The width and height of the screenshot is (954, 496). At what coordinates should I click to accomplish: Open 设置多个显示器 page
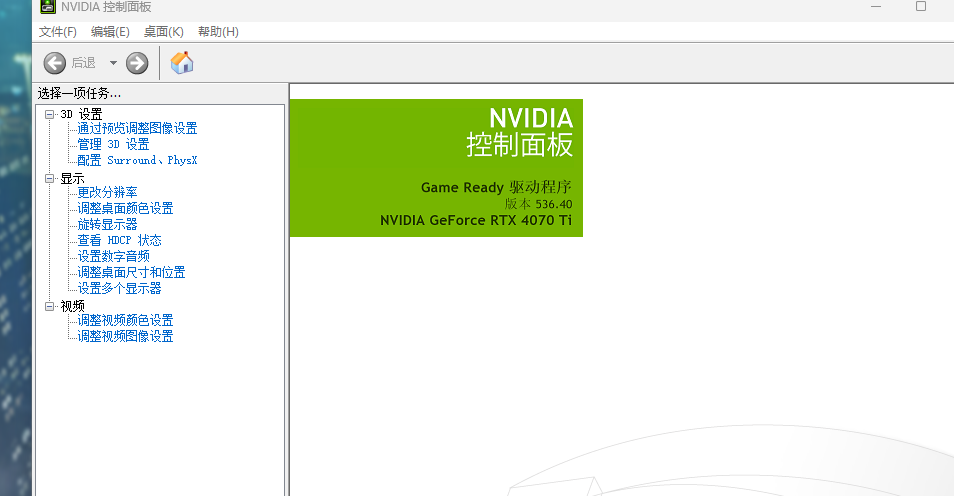click(x=119, y=288)
